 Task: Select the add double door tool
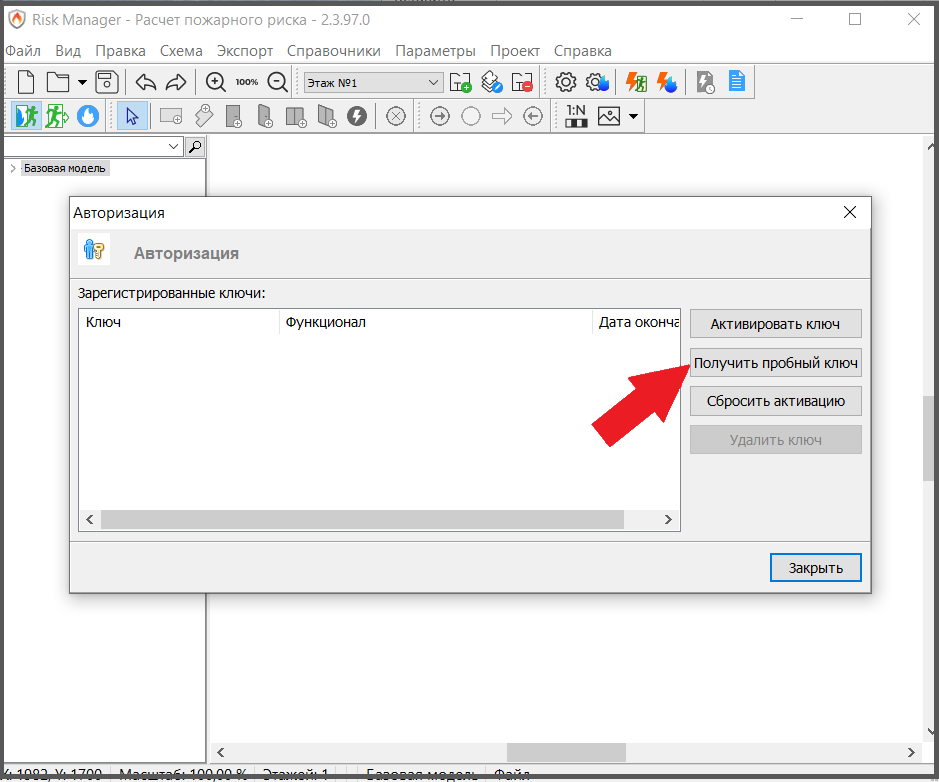tap(296, 116)
